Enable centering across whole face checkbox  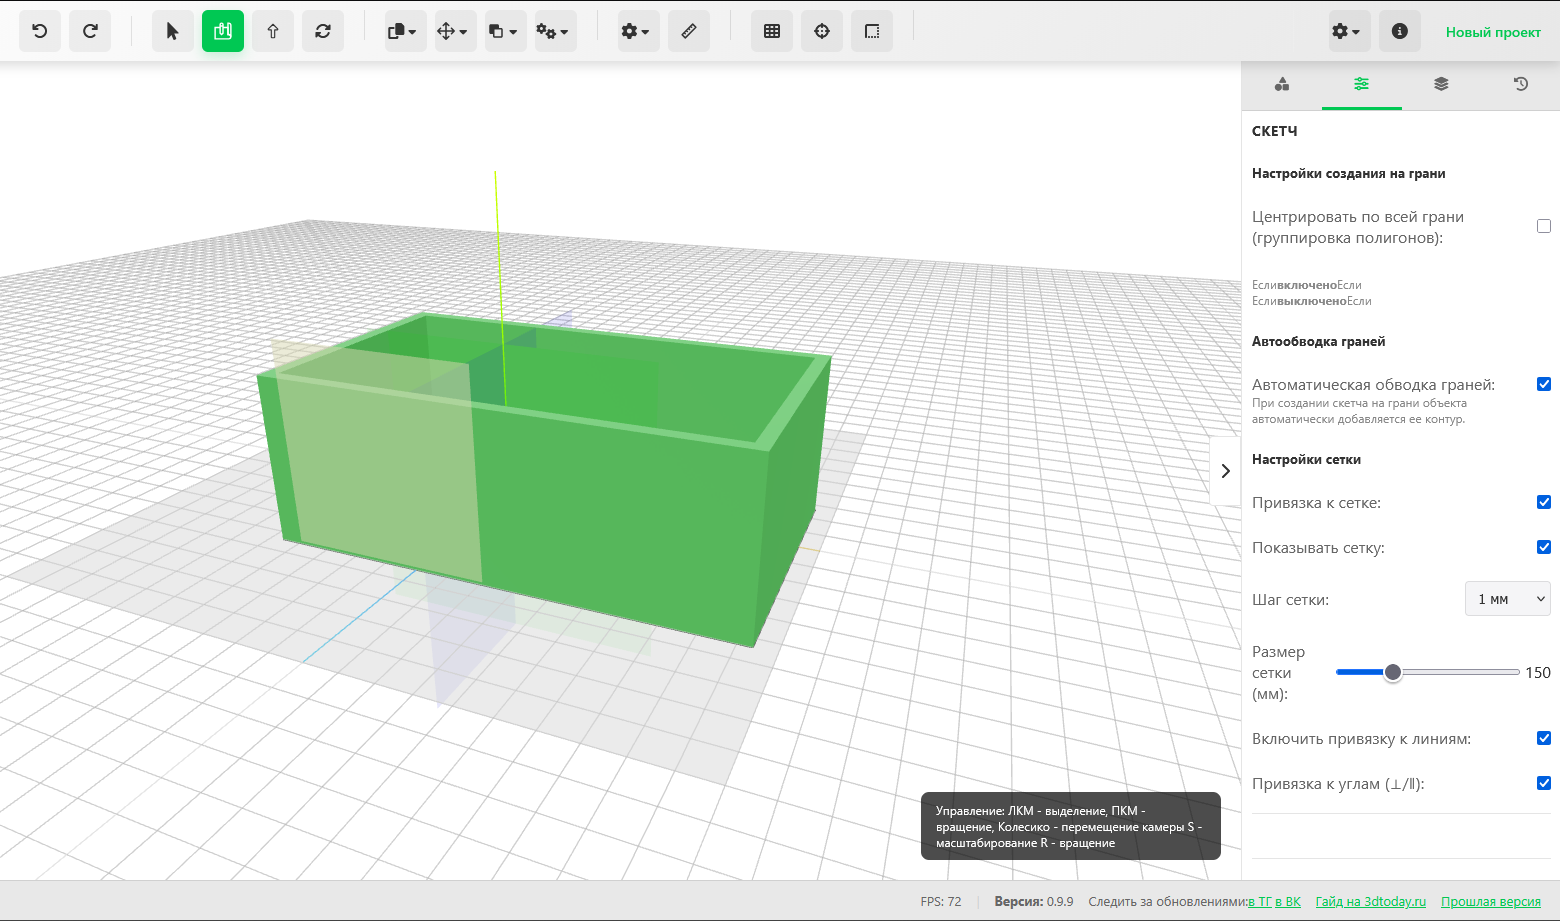pos(1544,226)
